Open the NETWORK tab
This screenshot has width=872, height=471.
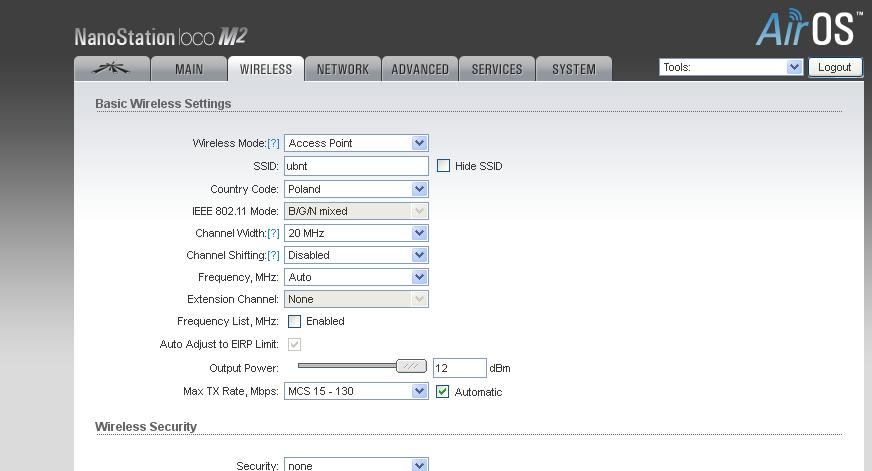[x=343, y=69]
